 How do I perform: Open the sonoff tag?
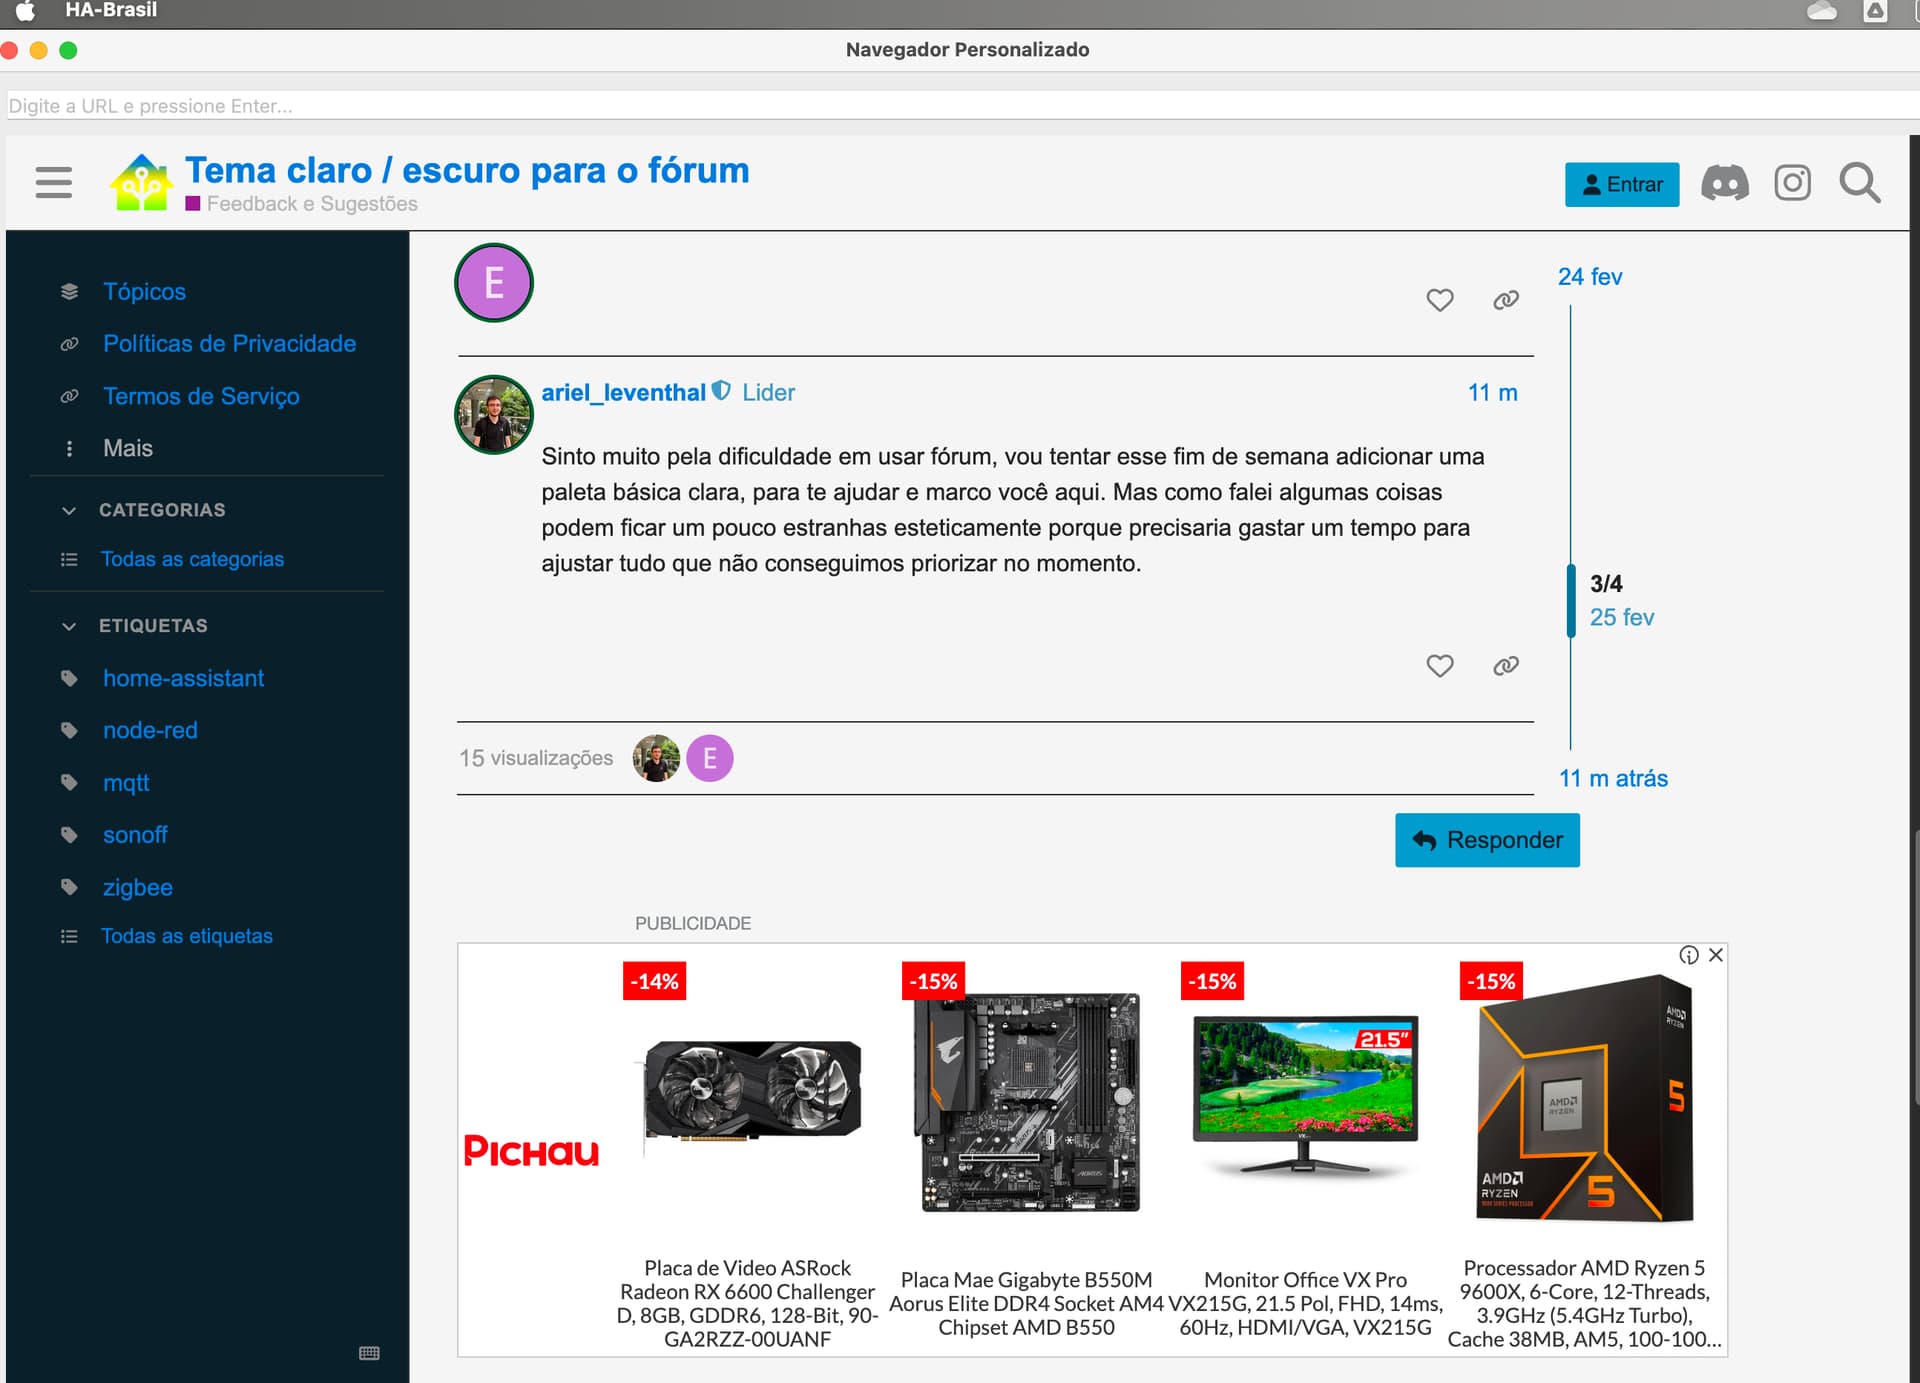click(x=135, y=835)
